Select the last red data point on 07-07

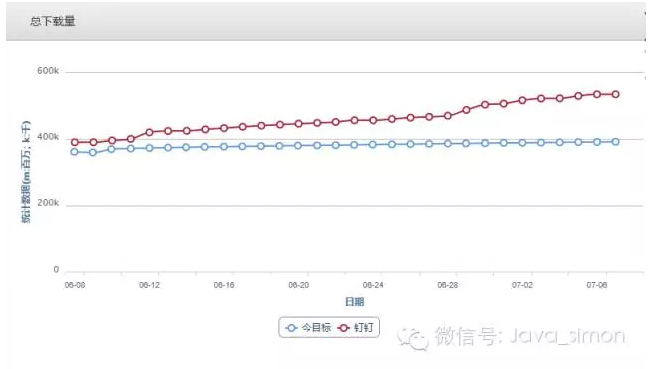pos(616,95)
